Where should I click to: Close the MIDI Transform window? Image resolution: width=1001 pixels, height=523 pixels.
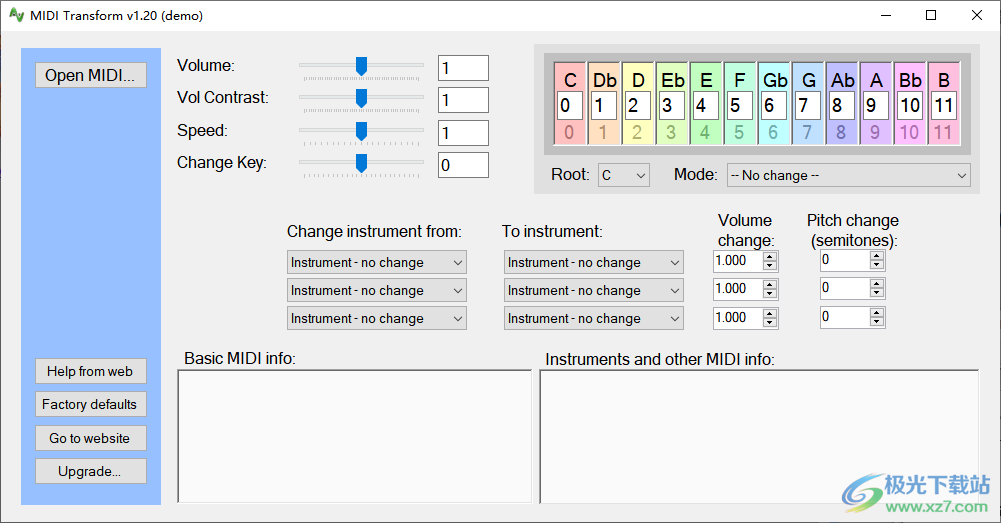coord(977,15)
